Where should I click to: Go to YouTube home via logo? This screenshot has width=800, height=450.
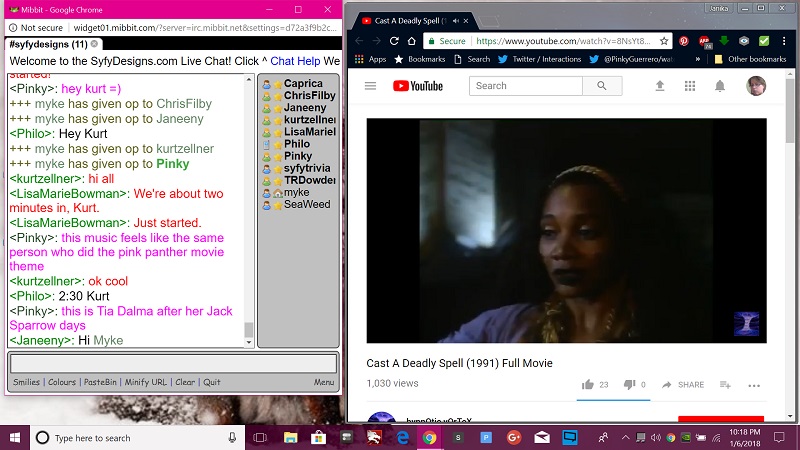click(418, 86)
